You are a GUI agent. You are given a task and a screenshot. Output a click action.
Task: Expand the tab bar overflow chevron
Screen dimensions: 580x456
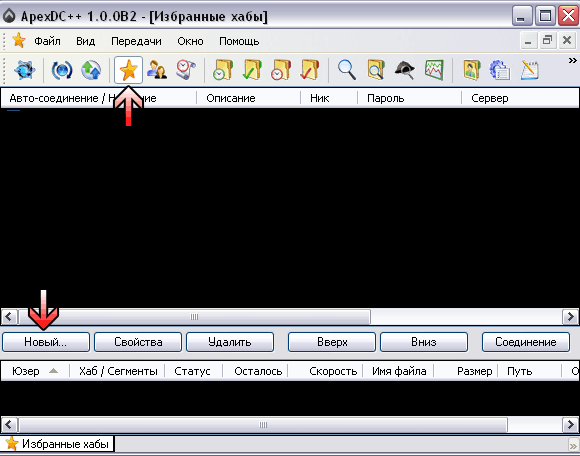coord(573,446)
